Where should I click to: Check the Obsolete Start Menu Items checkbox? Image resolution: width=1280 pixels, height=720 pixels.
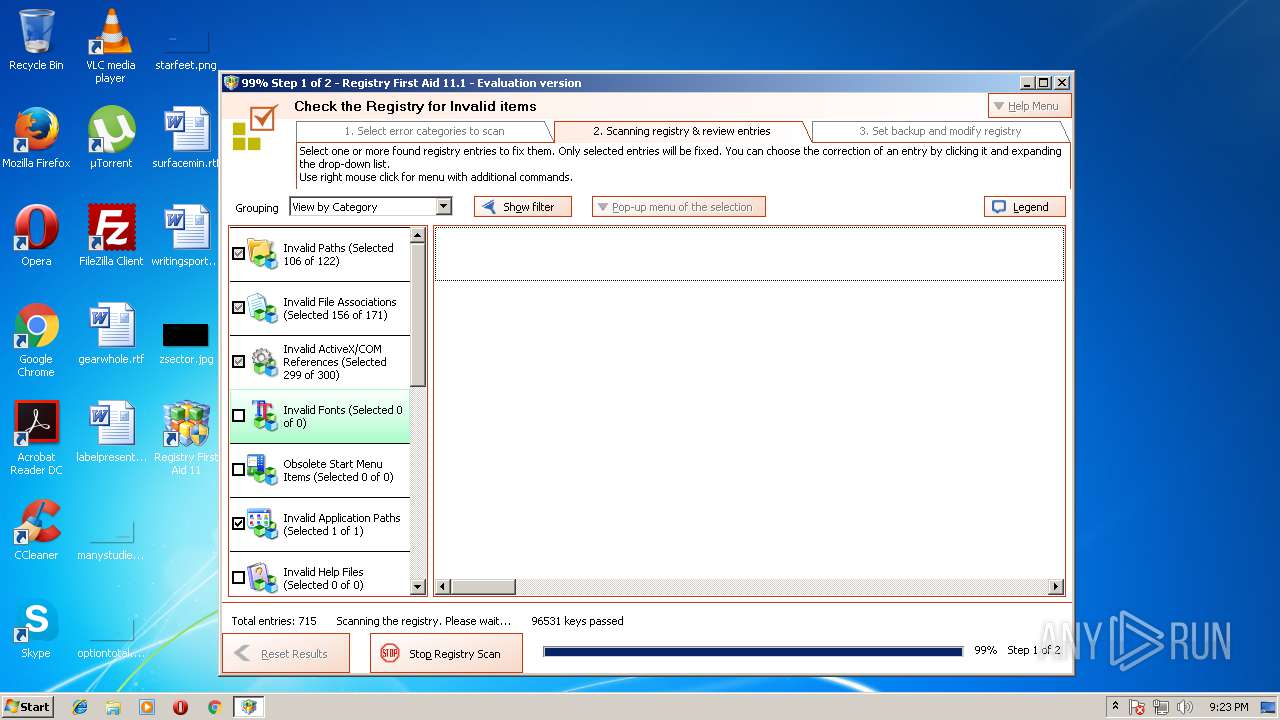click(x=238, y=470)
